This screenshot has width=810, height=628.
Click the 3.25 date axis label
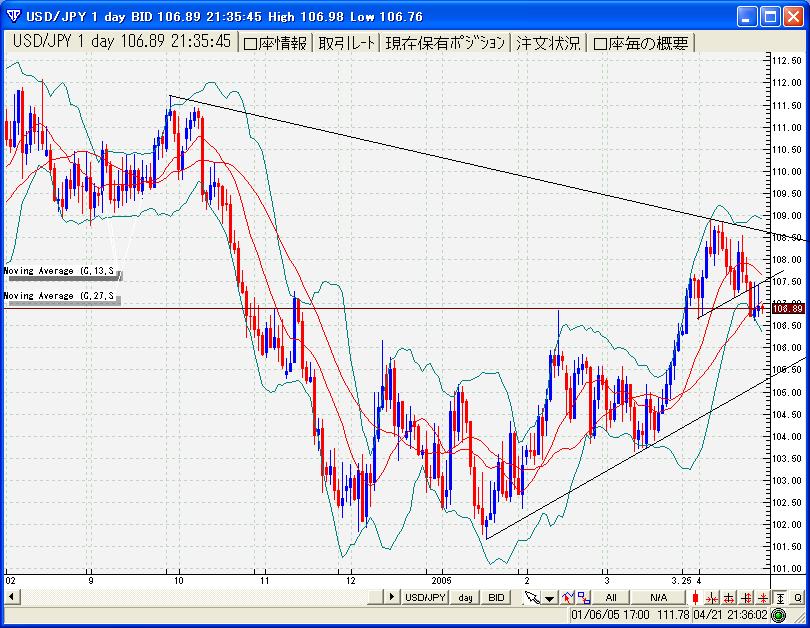coord(681,580)
